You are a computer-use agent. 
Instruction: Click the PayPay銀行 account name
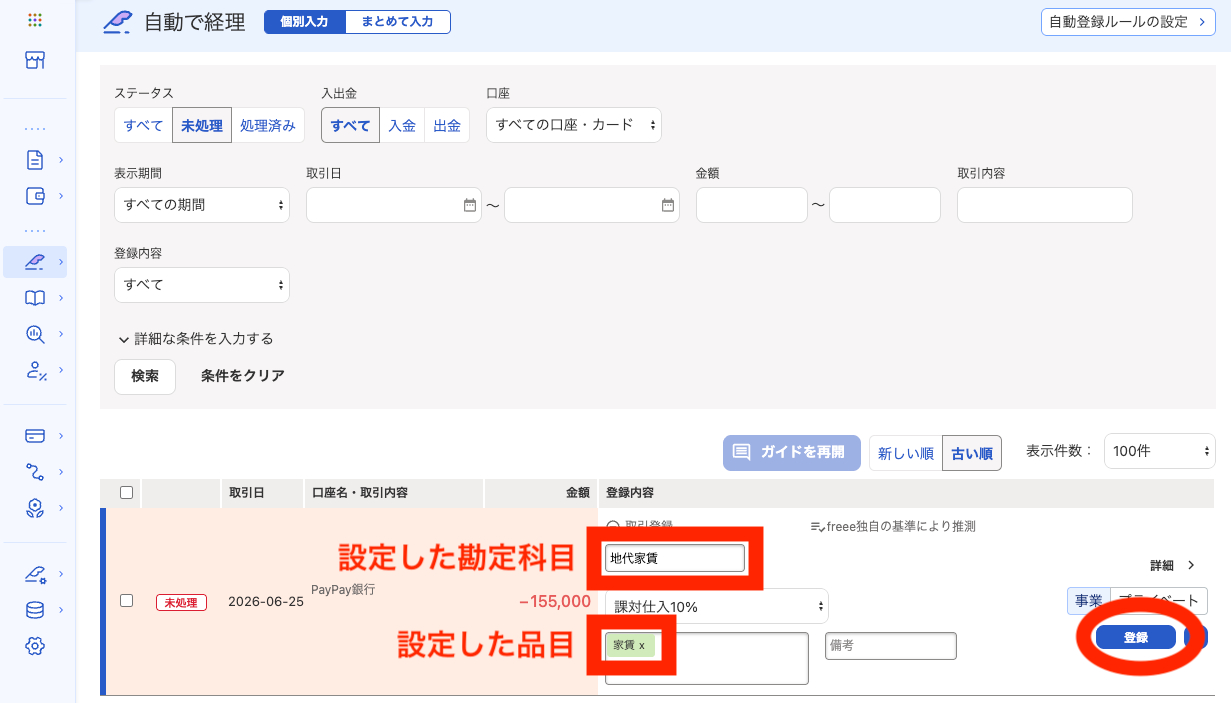pos(343,590)
